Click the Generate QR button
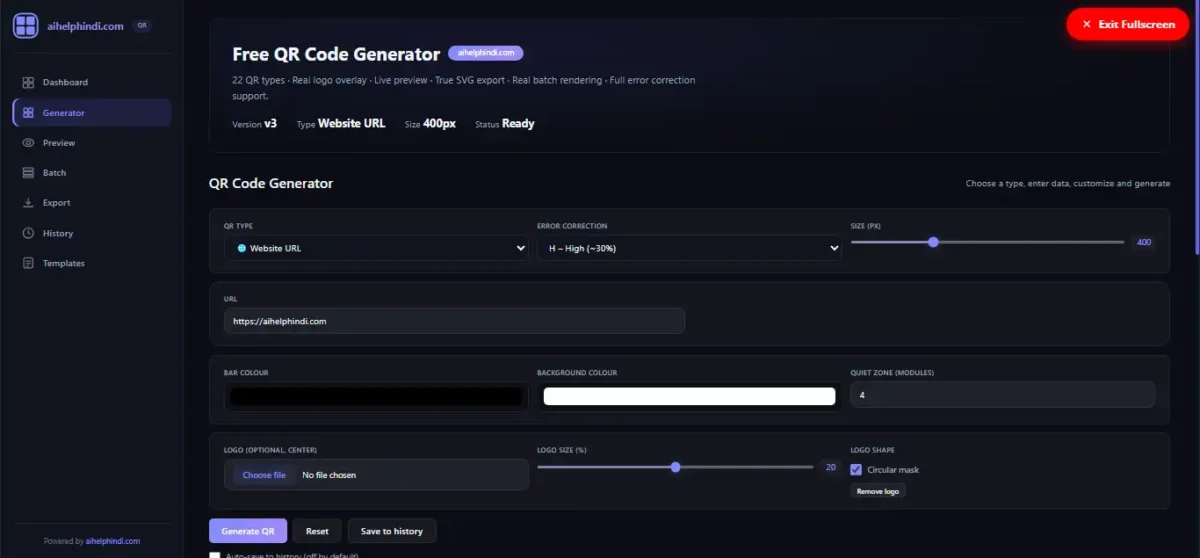The height and width of the screenshot is (558, 1200). (248, 531)
